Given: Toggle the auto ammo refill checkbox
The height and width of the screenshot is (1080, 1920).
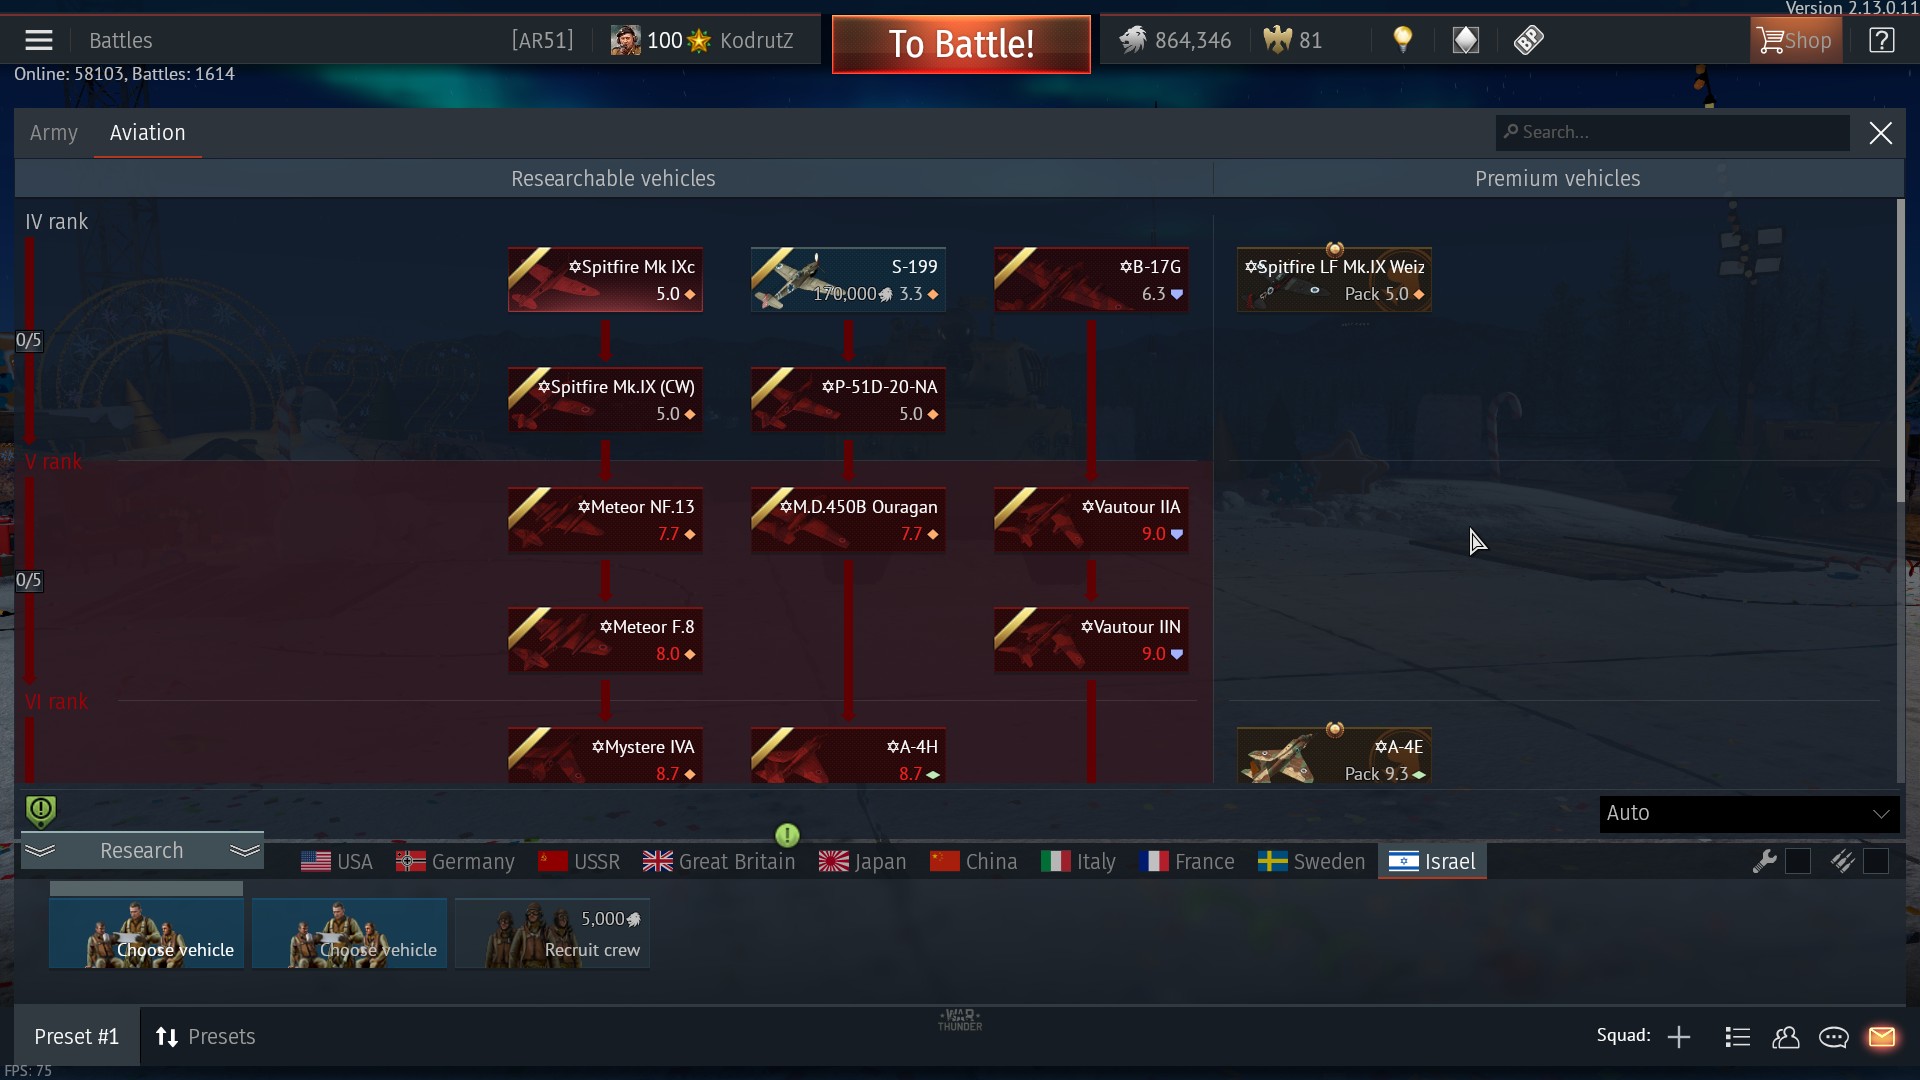Looking at the screenshot, I should tap(1876, 861).
